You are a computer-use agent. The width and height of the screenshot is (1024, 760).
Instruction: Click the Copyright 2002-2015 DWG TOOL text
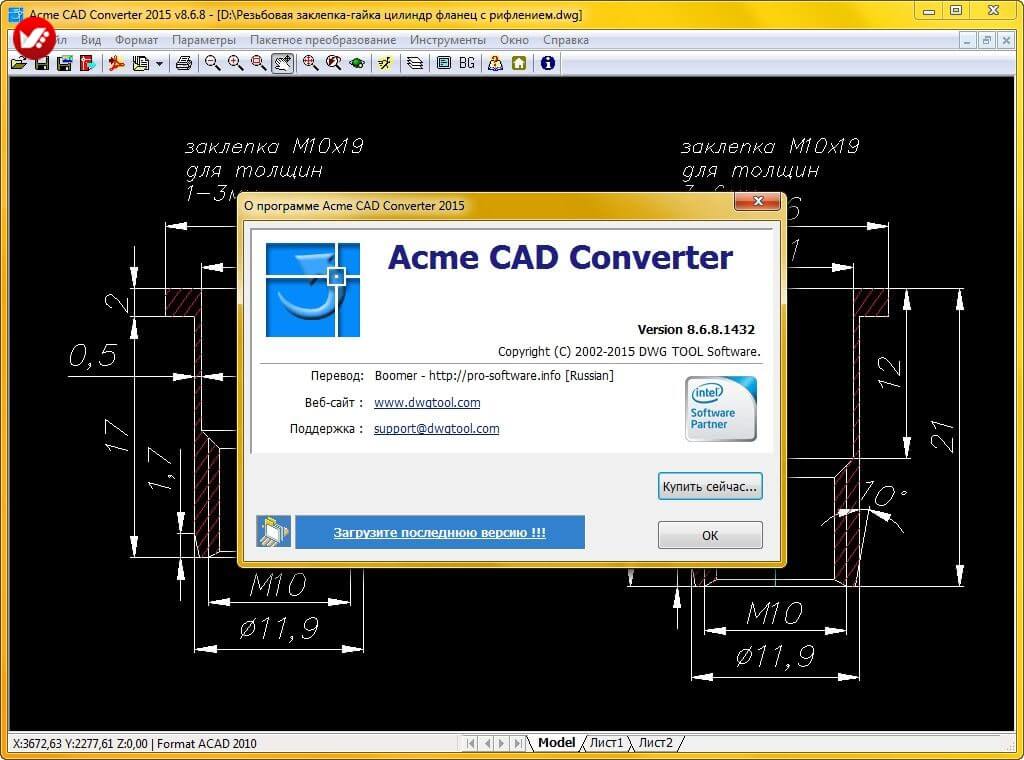tap(629, 352)
